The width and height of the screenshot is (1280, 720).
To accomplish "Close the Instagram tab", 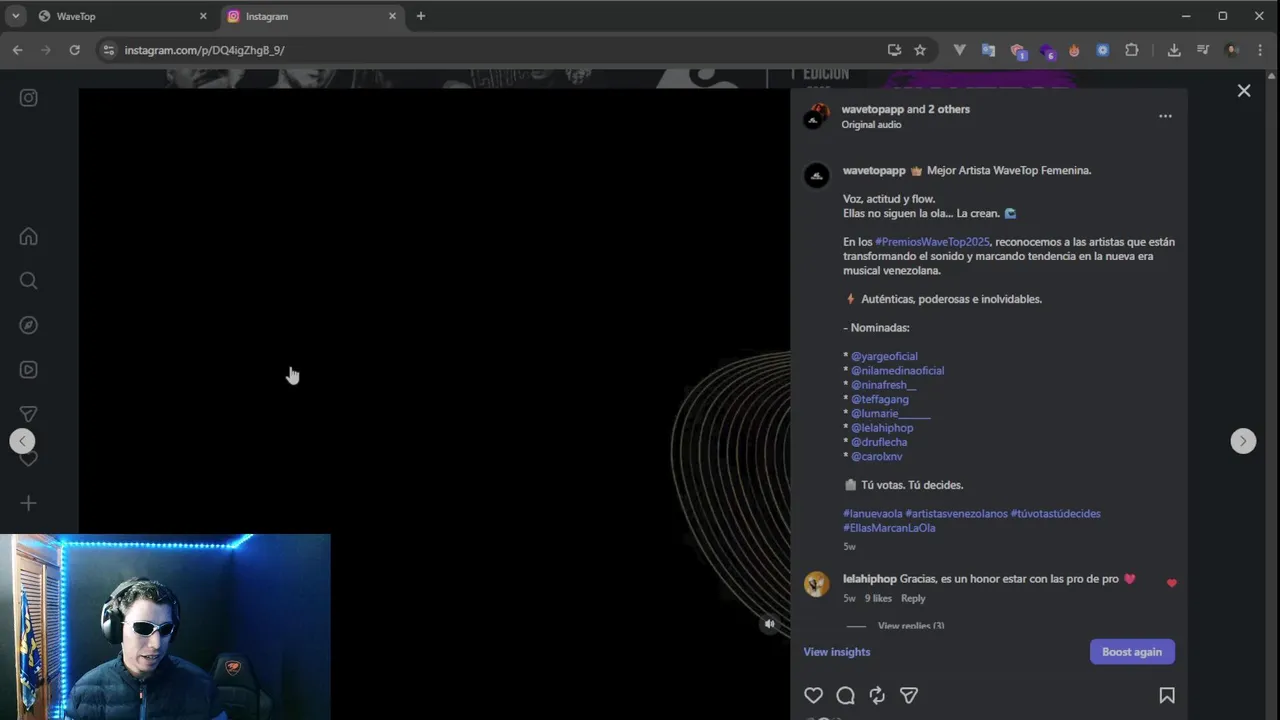I will 392,16.
